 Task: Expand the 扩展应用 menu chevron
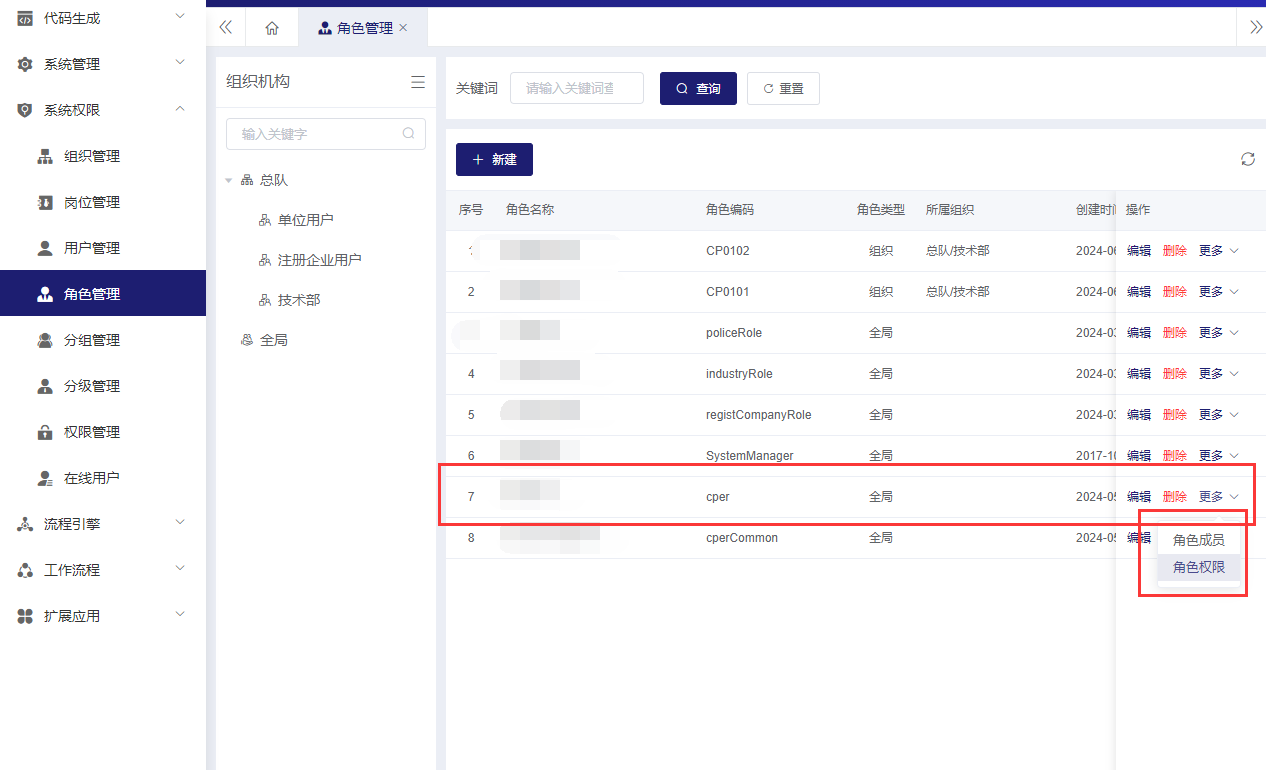click(180, 615)
